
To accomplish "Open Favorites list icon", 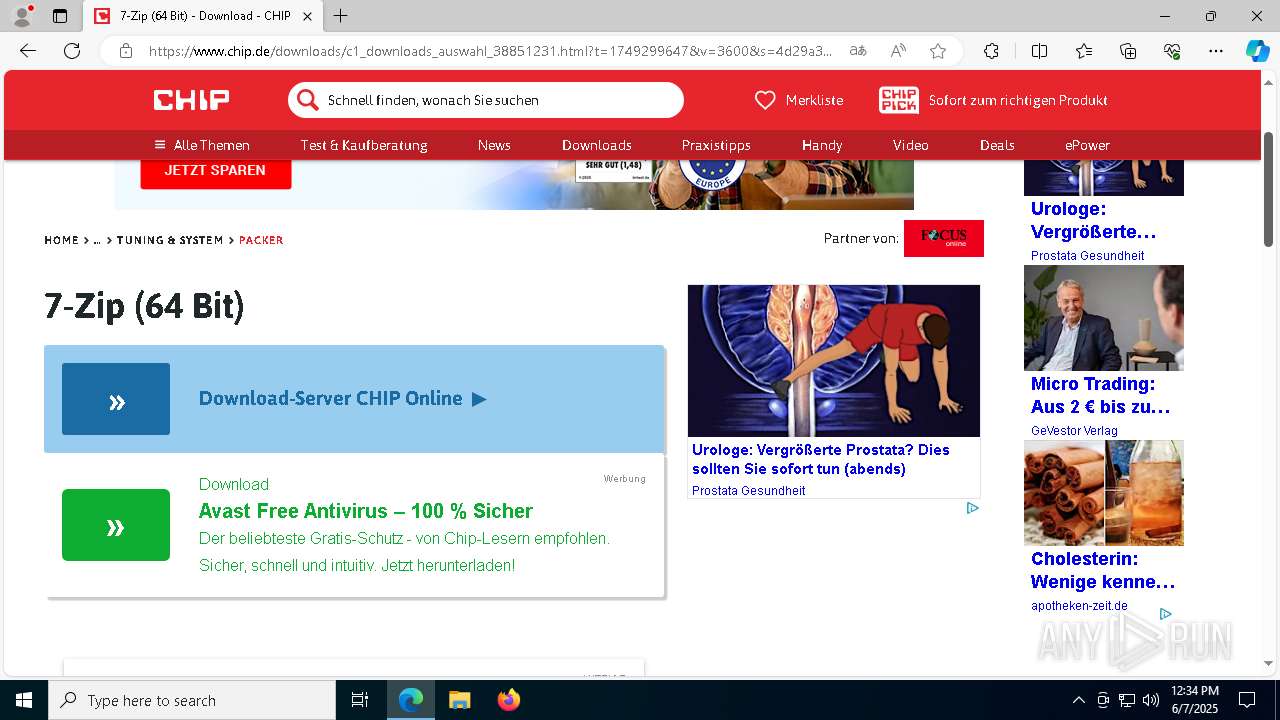I will click(1084, 51).
